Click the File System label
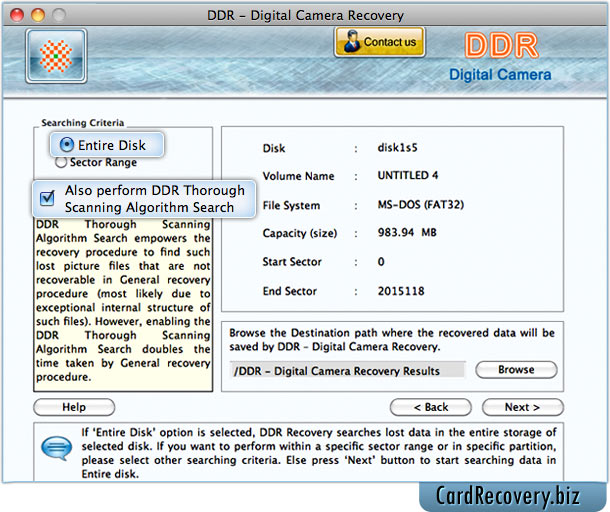610x512 pixels. pyautogui.click(x=291, y=205)
